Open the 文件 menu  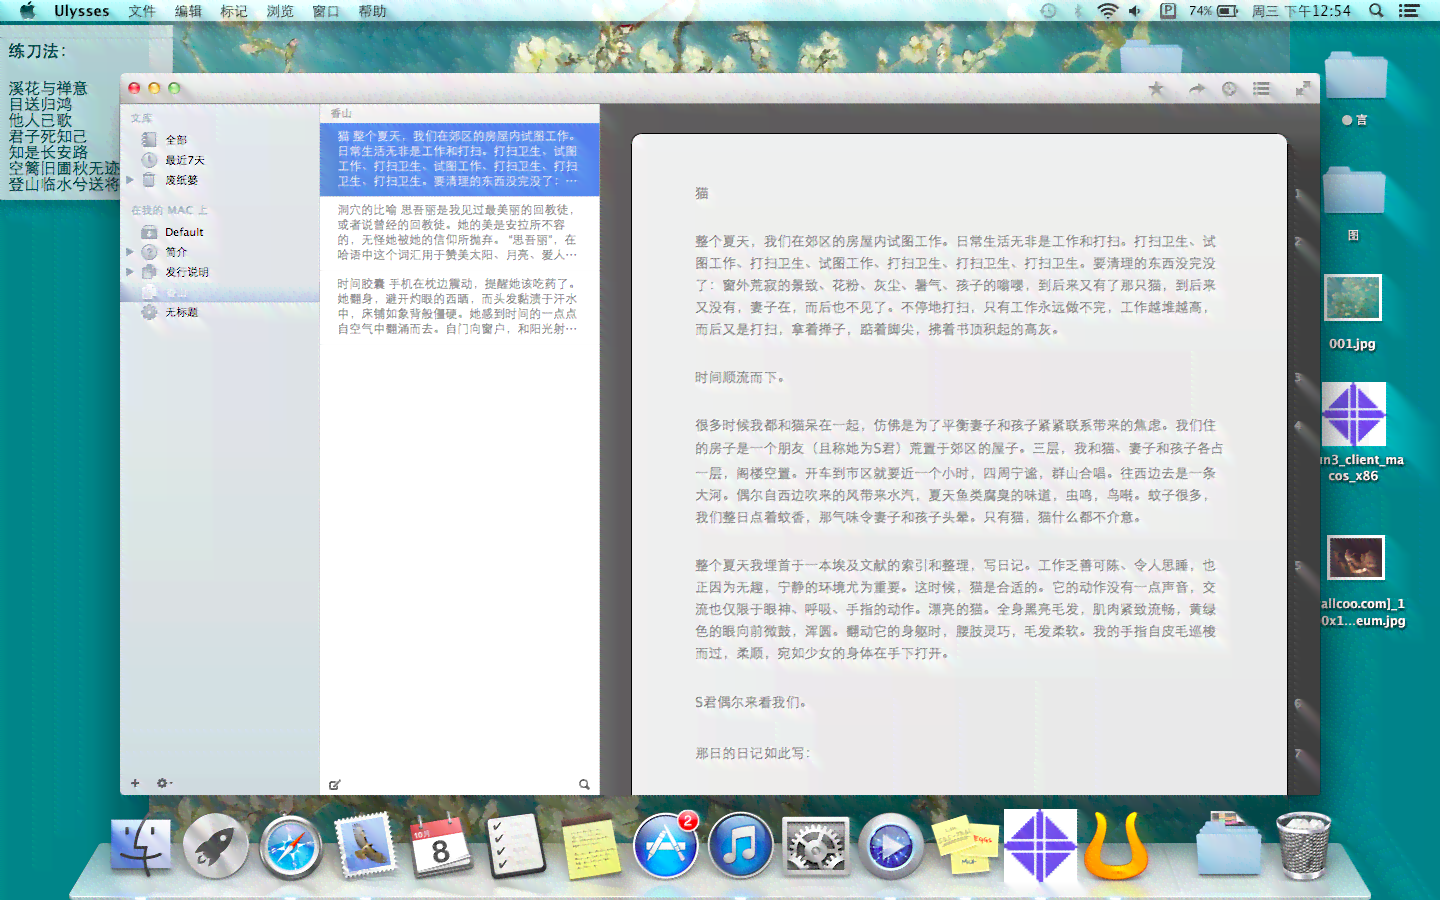pyautogui.click(x=142, y=11)
